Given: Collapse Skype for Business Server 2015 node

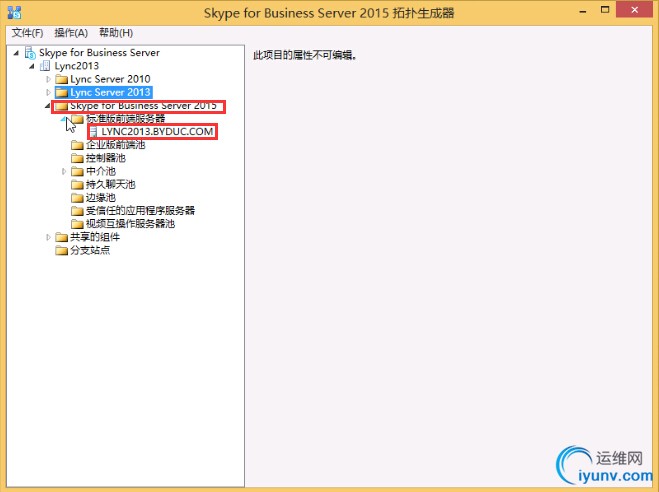Looking at the screenshot, I should coord(47,106).
